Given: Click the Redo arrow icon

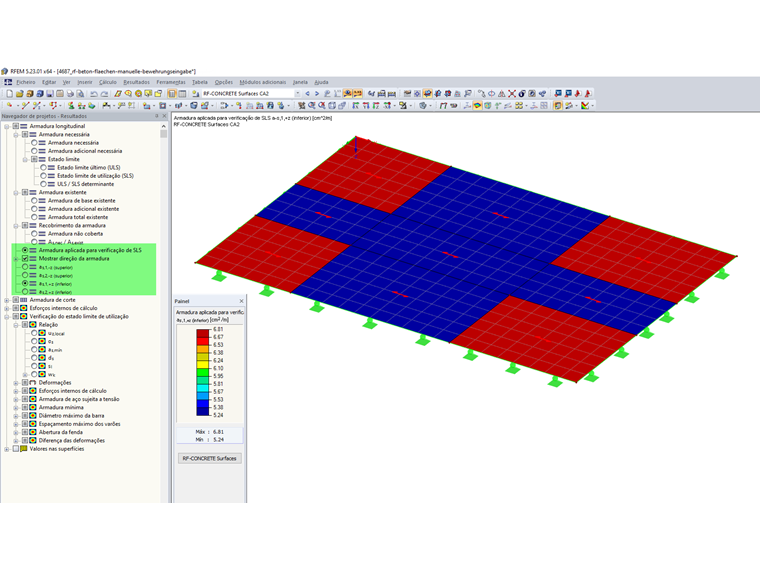Looking at the screenshot, I should pos(104,94).
